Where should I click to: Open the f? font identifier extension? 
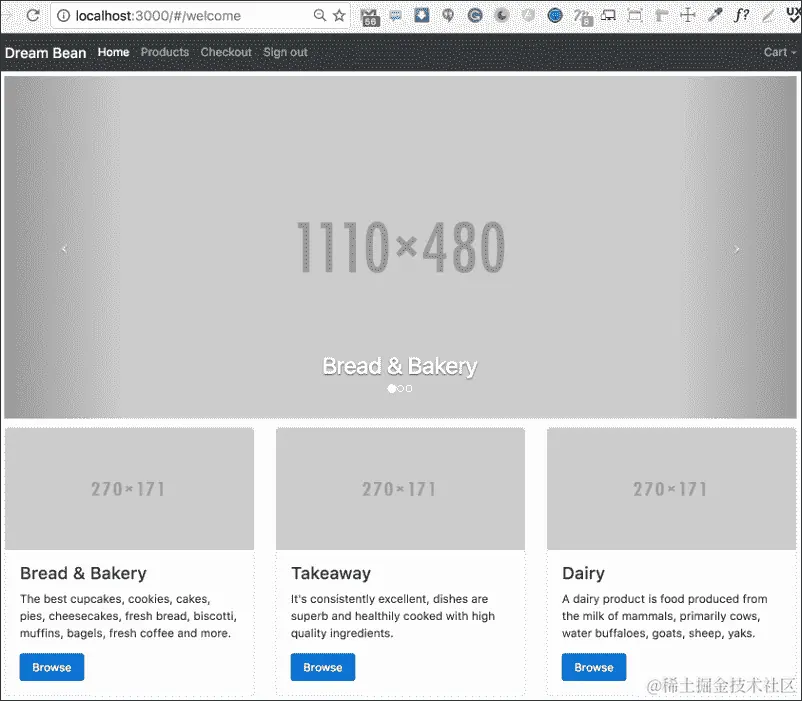click(x=741, y=15)
